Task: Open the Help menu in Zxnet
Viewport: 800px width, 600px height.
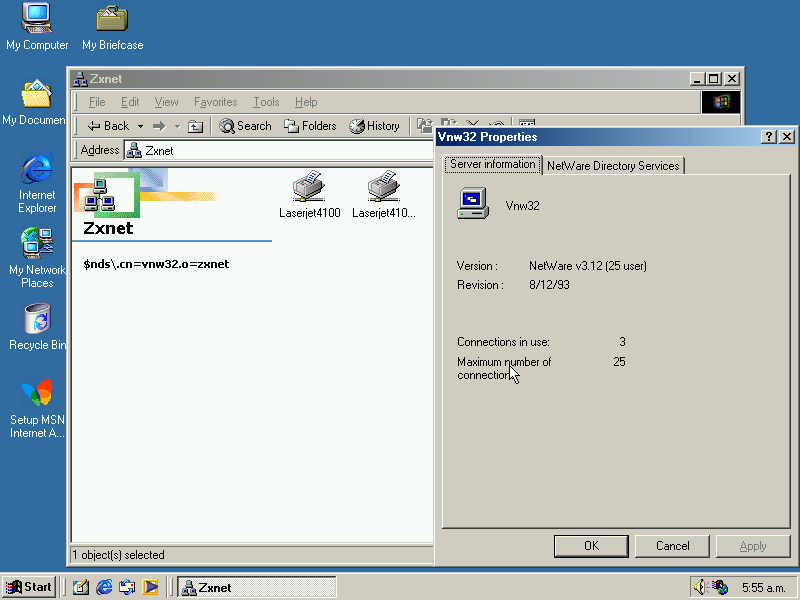Action: pyautogui.click(x=306, y=102)
